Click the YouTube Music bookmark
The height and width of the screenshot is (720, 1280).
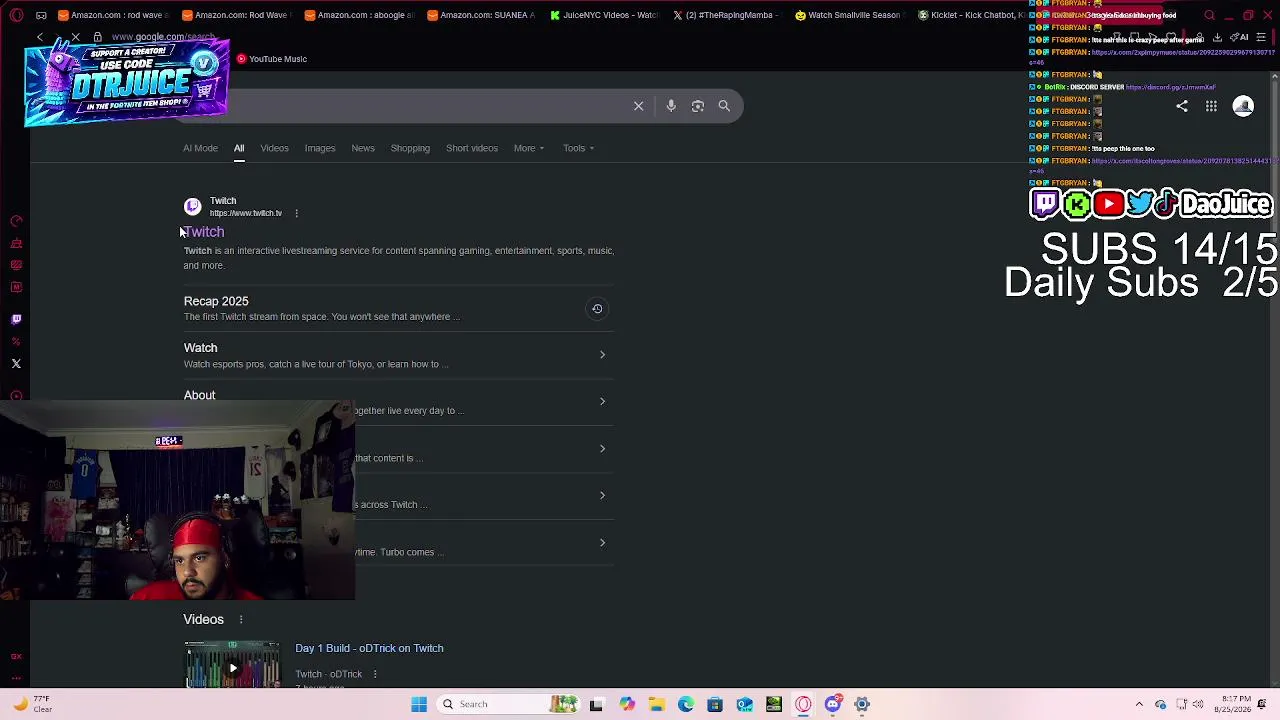click(271, 59)
